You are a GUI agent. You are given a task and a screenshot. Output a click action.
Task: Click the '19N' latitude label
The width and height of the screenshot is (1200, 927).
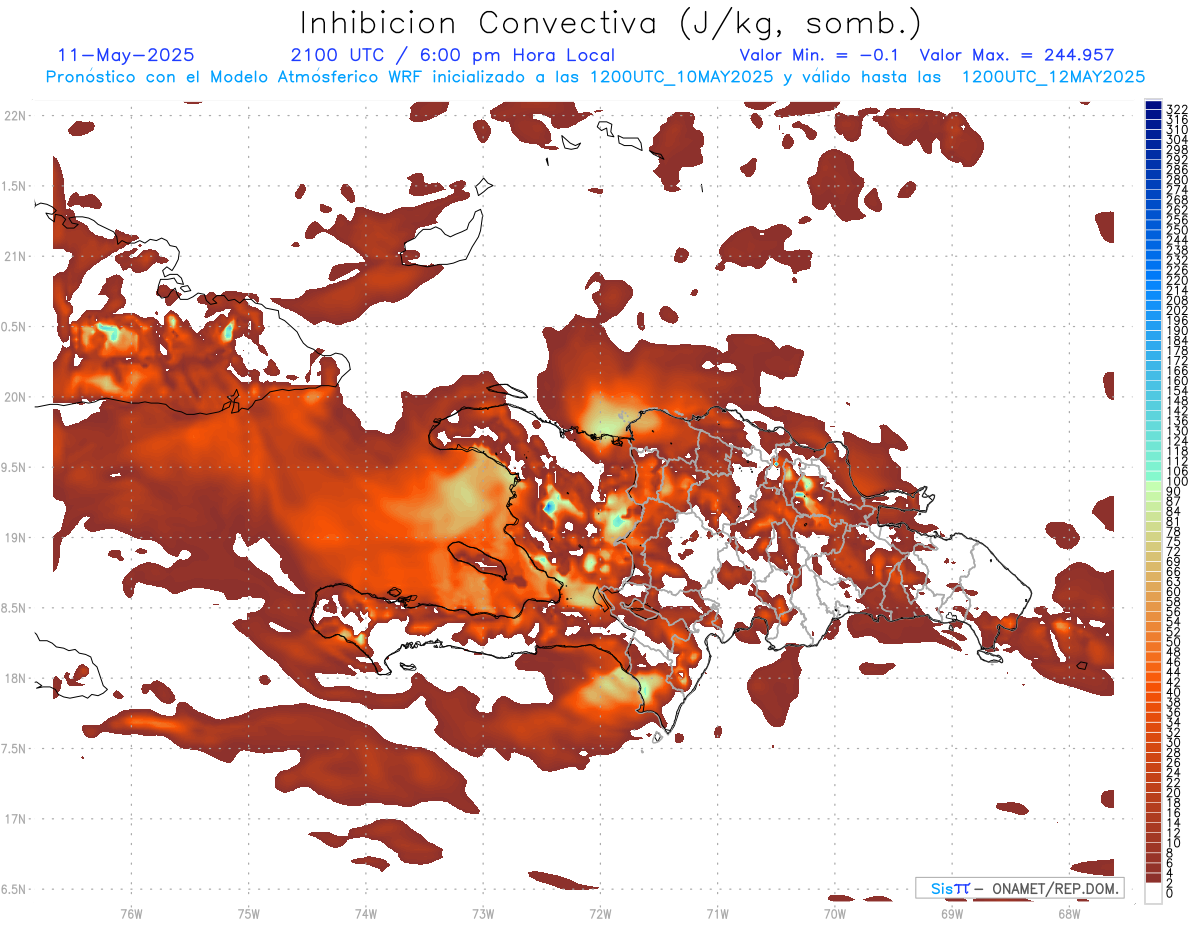point(14,538)
